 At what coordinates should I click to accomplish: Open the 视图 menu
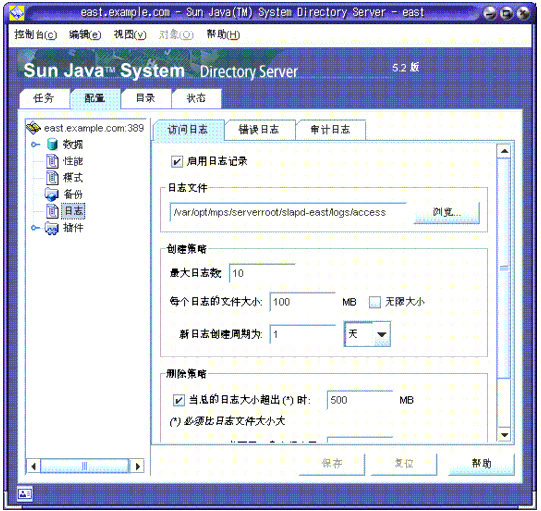coord(130,35)
